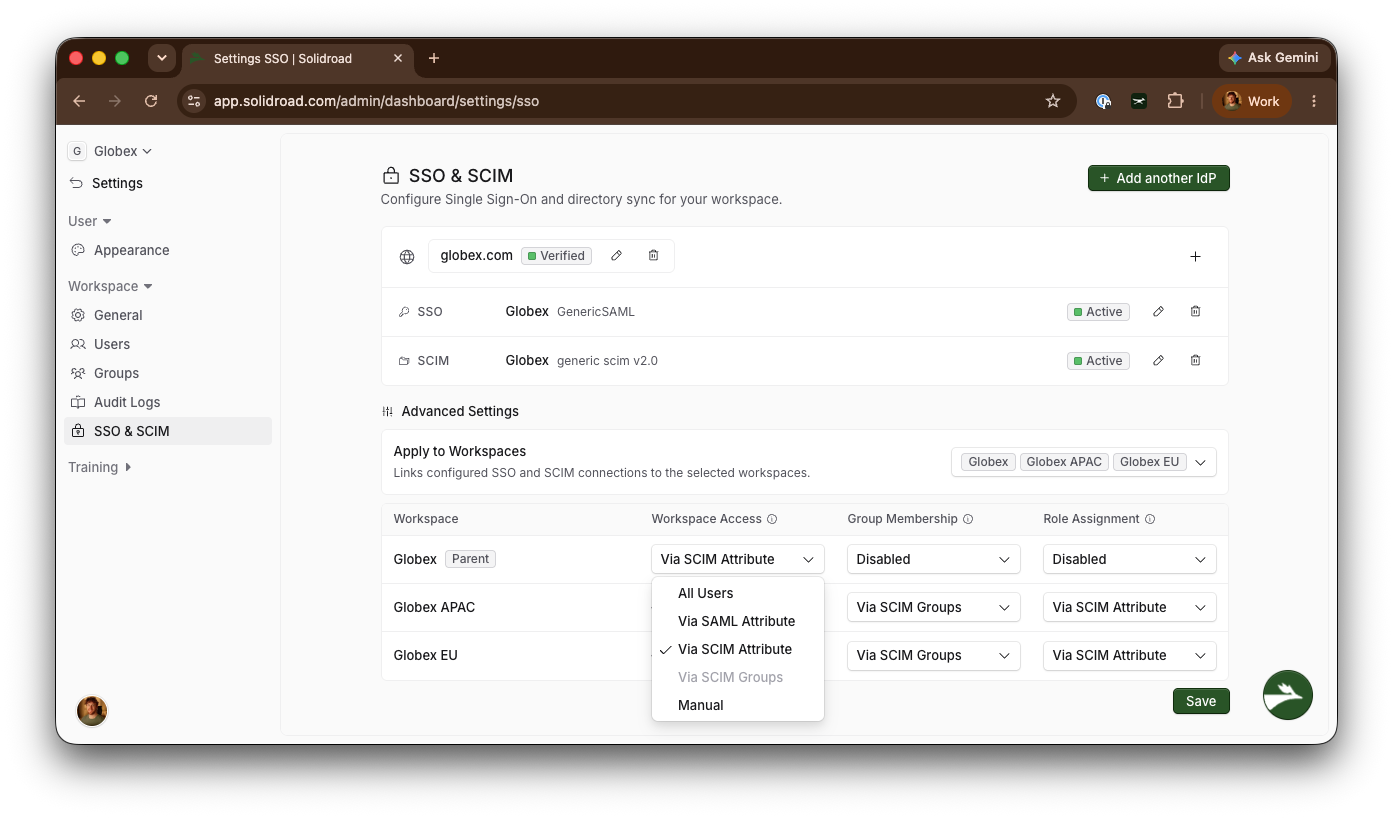Image resolution: width=1393 pixels, height=818 pixels.
Task: View site information icon in address bar
Action: tap(195, 101)
